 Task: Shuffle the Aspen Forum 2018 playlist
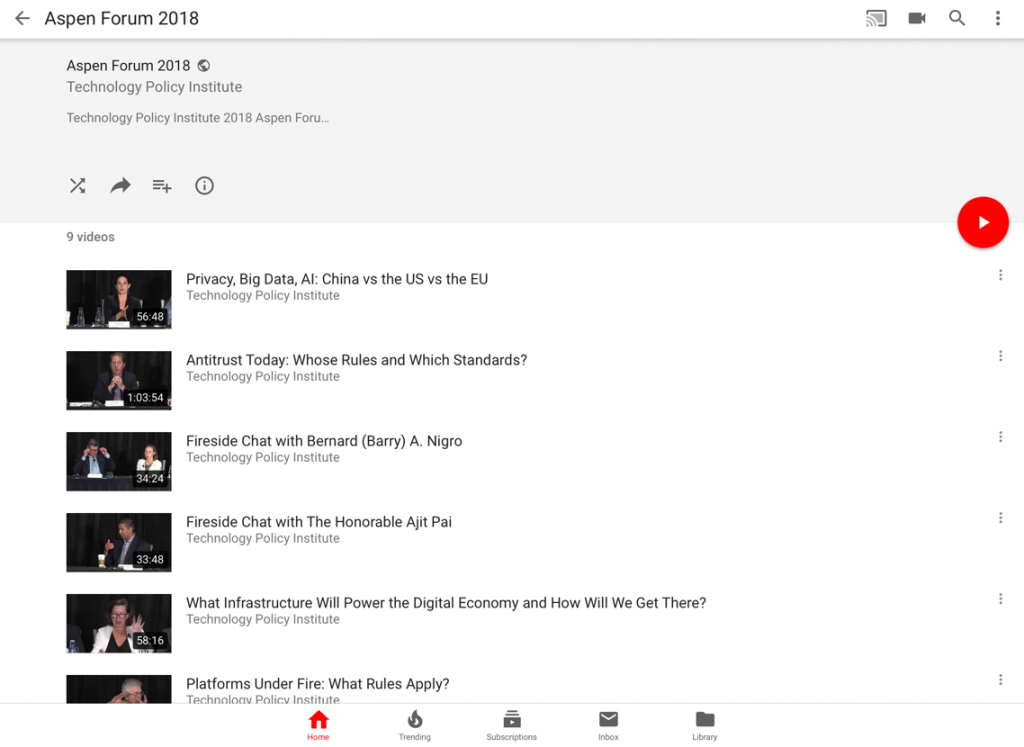(x=77, y=185)
